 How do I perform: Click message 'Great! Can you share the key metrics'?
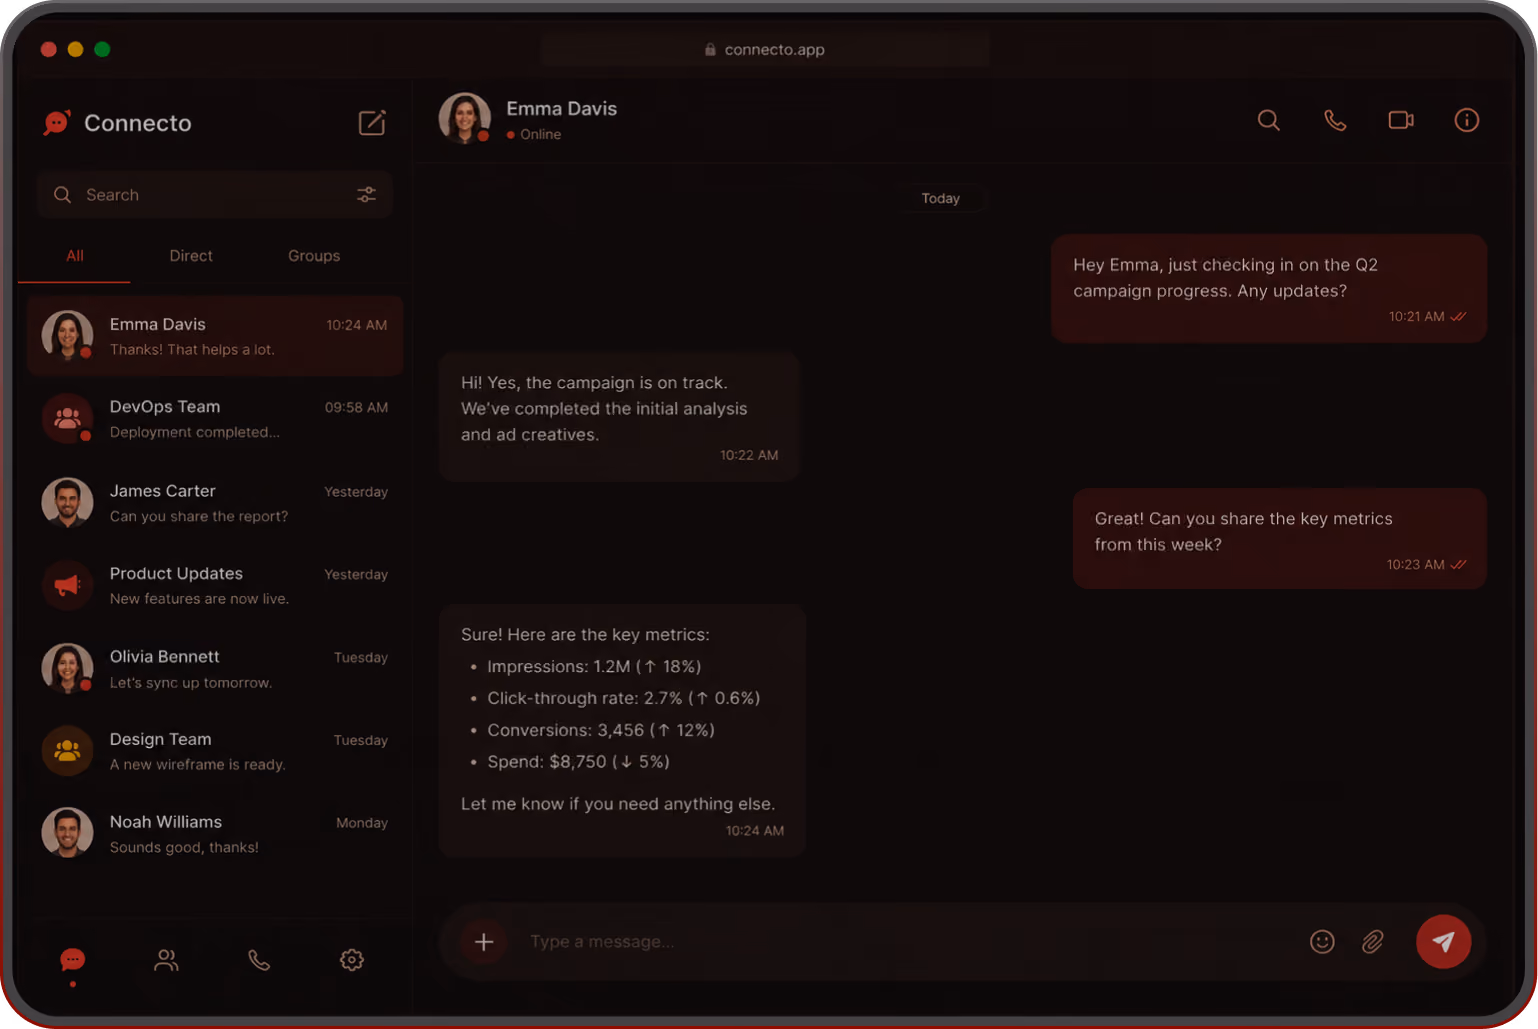pos(1280,538)
